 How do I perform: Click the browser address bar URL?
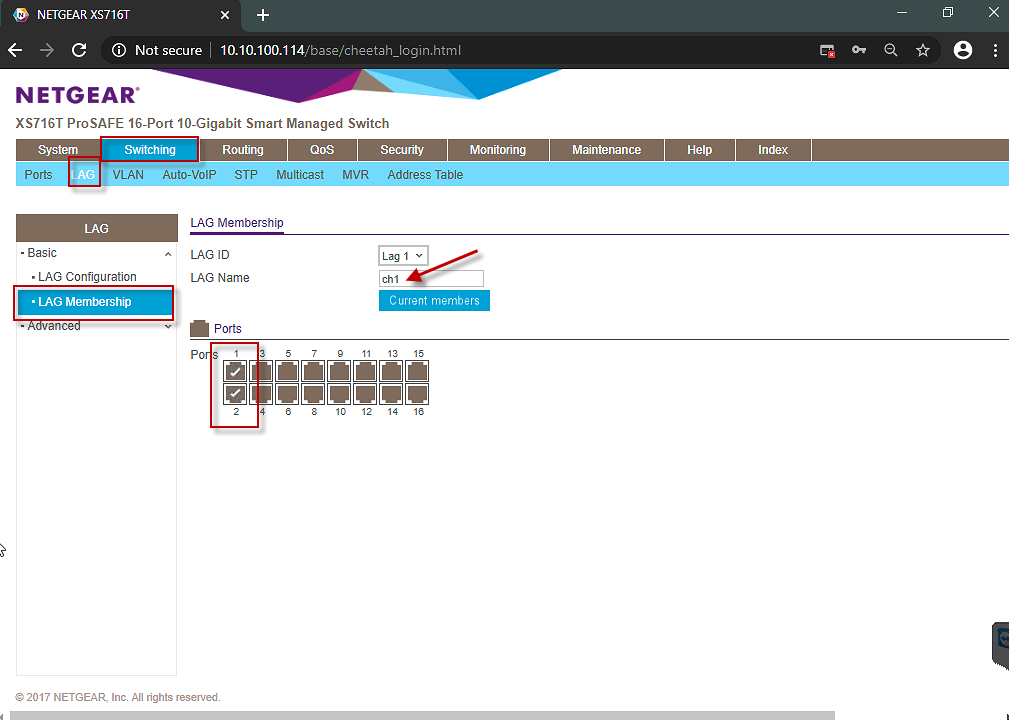point(340,50)
